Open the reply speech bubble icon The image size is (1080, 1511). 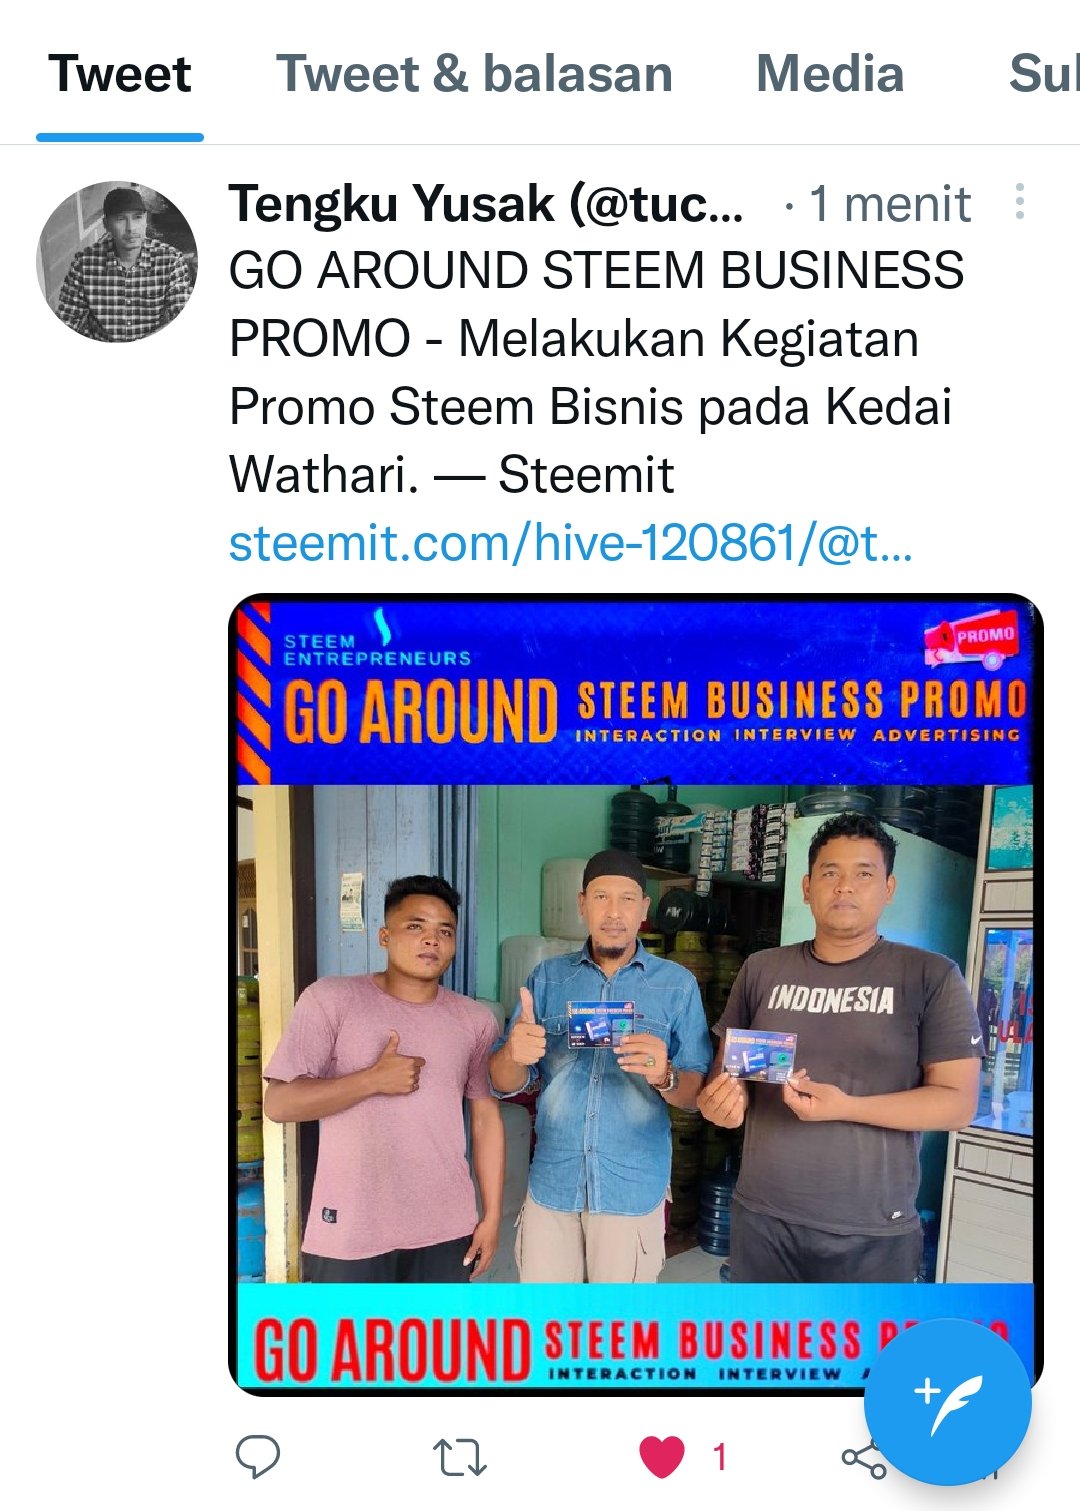257,1457
